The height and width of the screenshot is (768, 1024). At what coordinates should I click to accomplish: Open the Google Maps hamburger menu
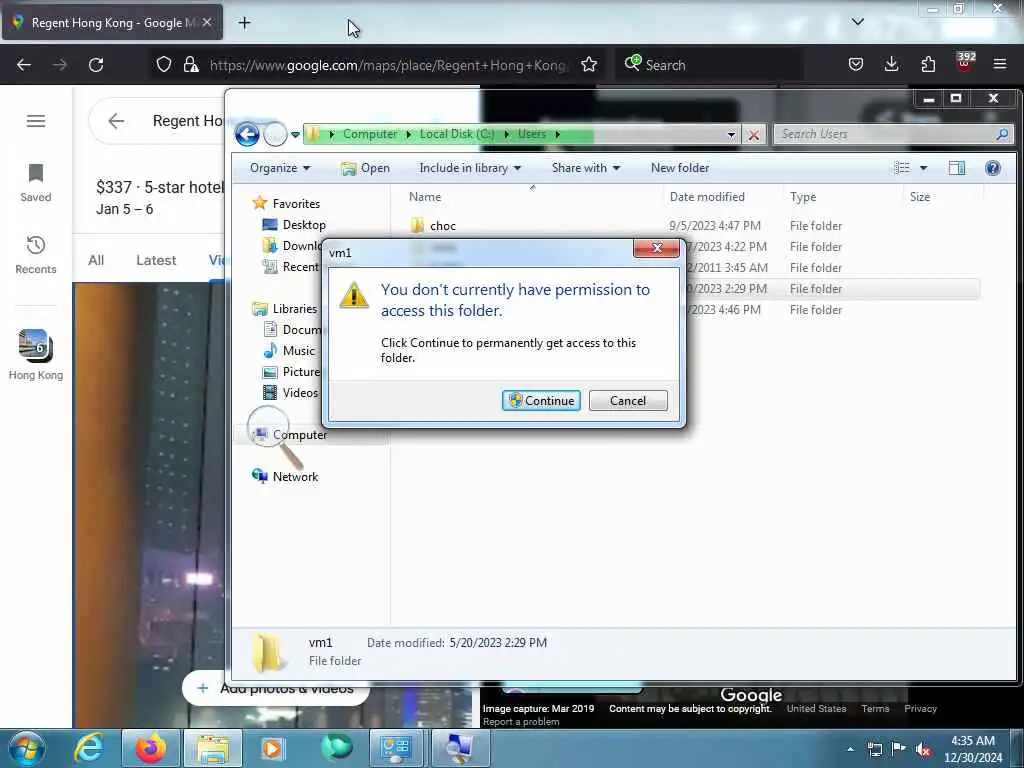tap(36, 121)
